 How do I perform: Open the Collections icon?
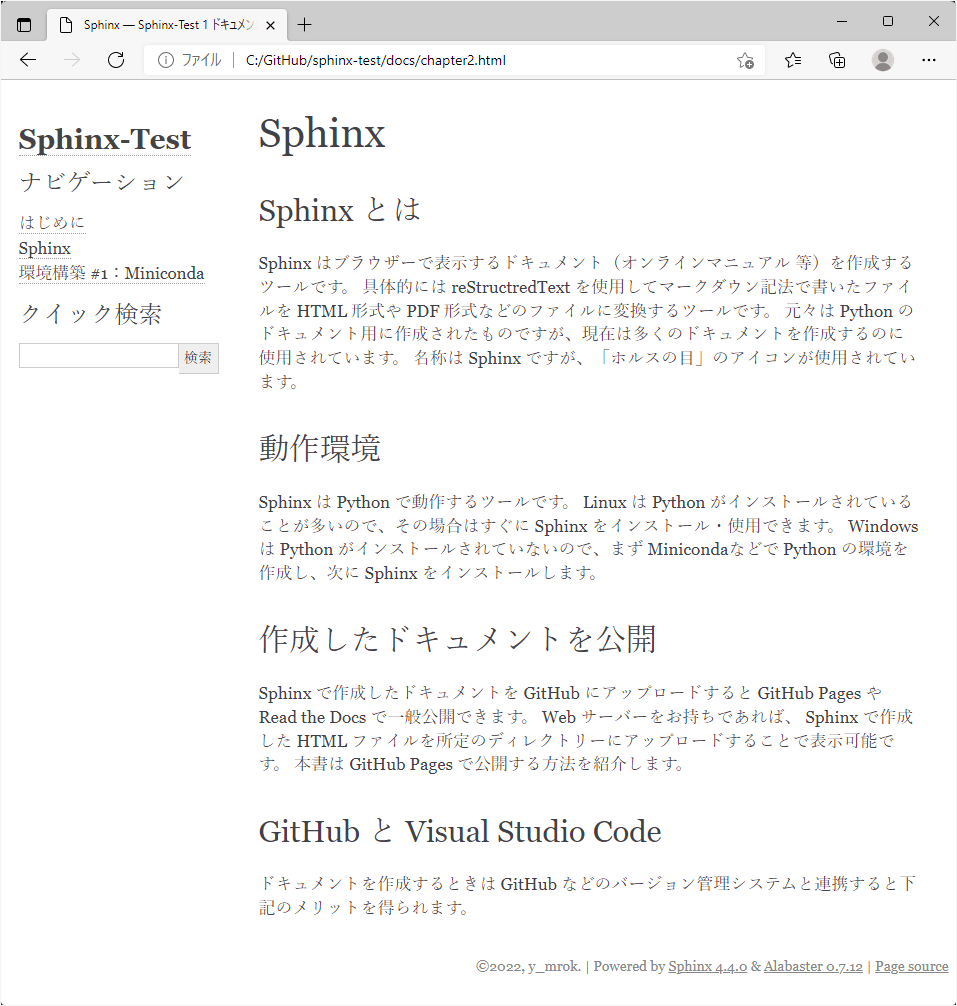tap(837, 60)
